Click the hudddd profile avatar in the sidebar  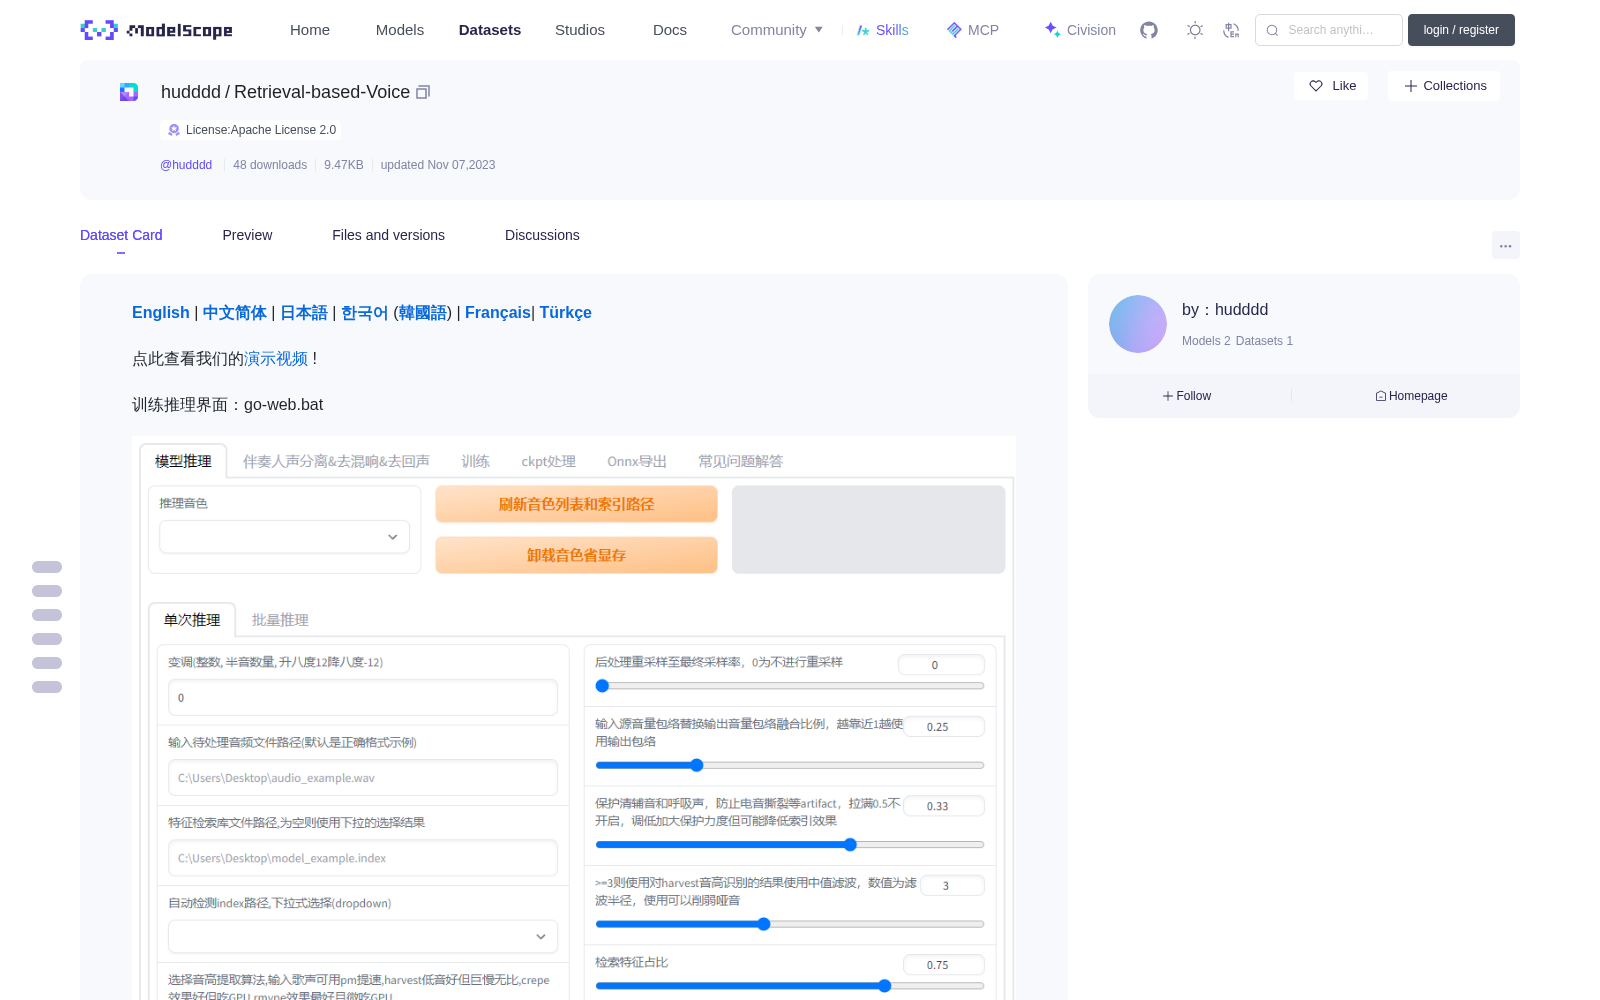tap(1138, 324)
